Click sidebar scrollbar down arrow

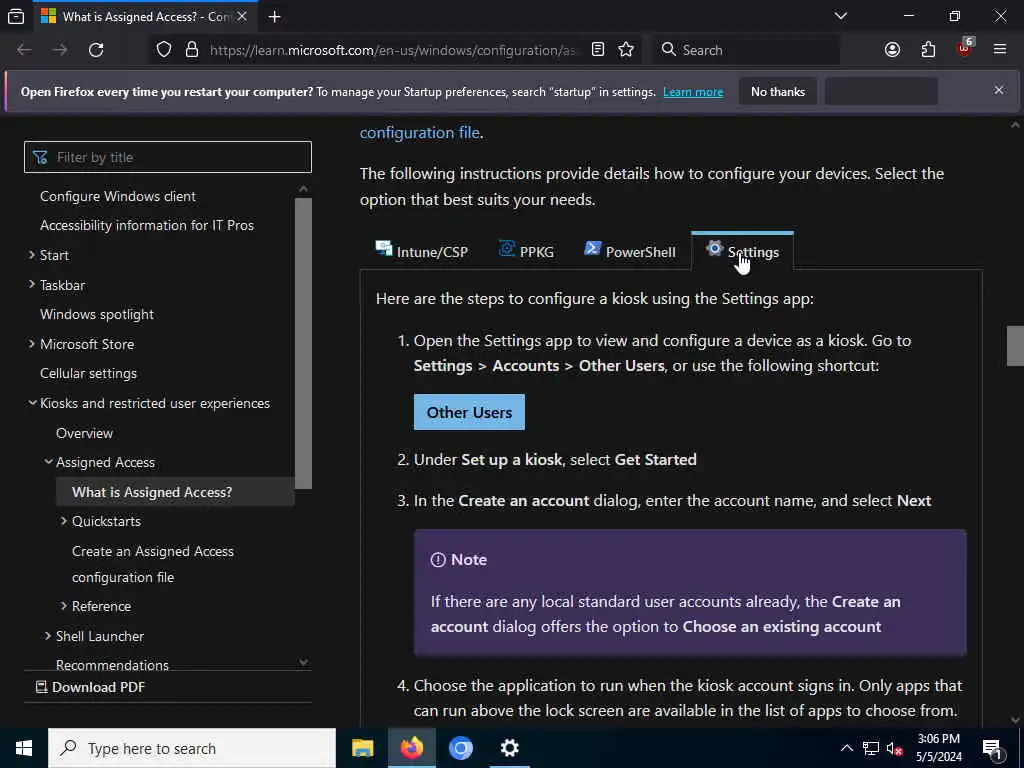click(x=304, y=662)
